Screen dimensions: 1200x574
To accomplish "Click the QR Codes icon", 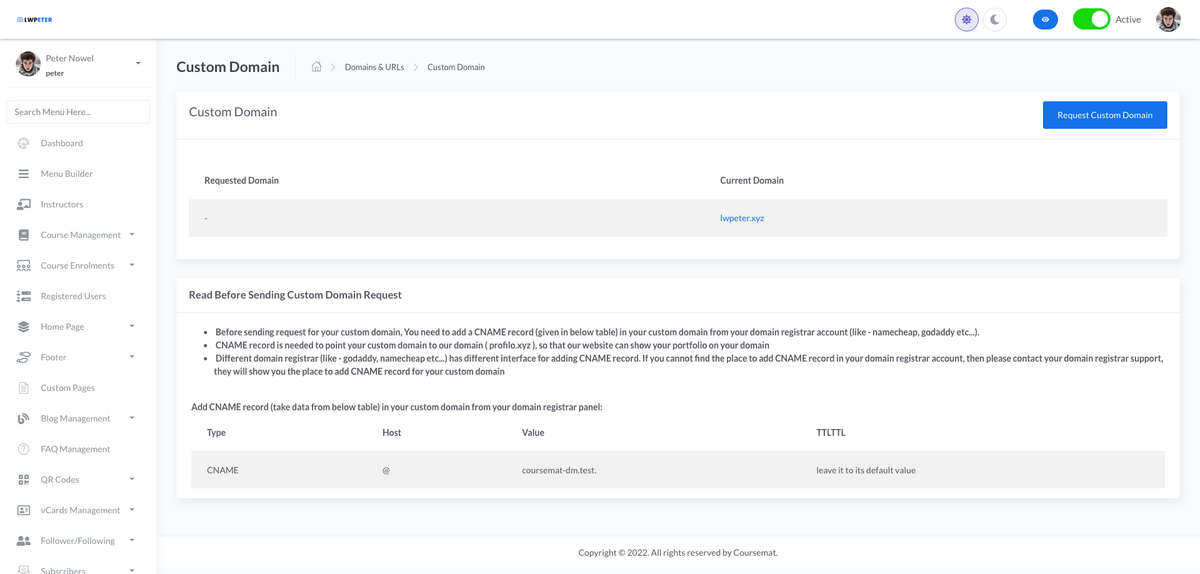I will click(x=24, y=480).
